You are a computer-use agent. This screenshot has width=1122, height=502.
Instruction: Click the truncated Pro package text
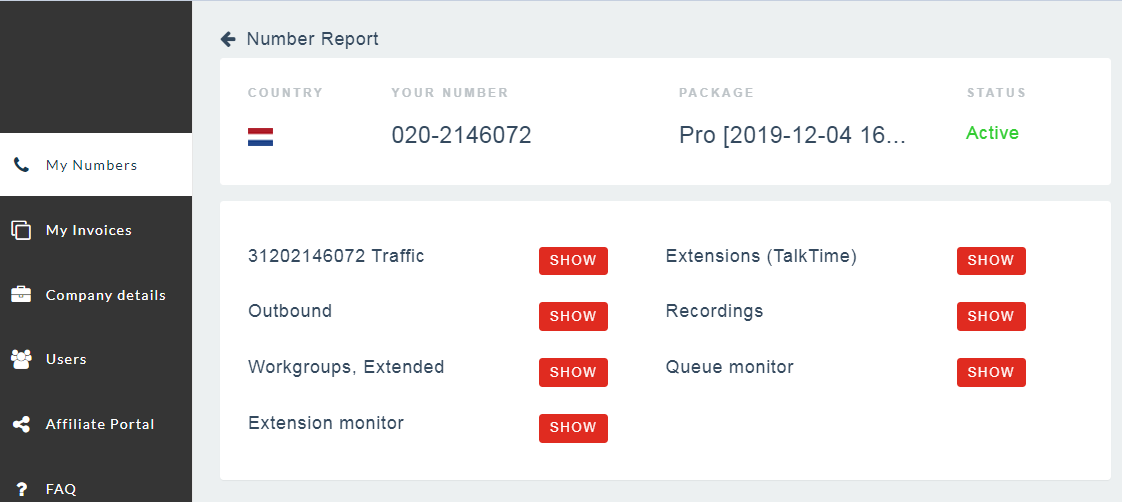(792, 135)
